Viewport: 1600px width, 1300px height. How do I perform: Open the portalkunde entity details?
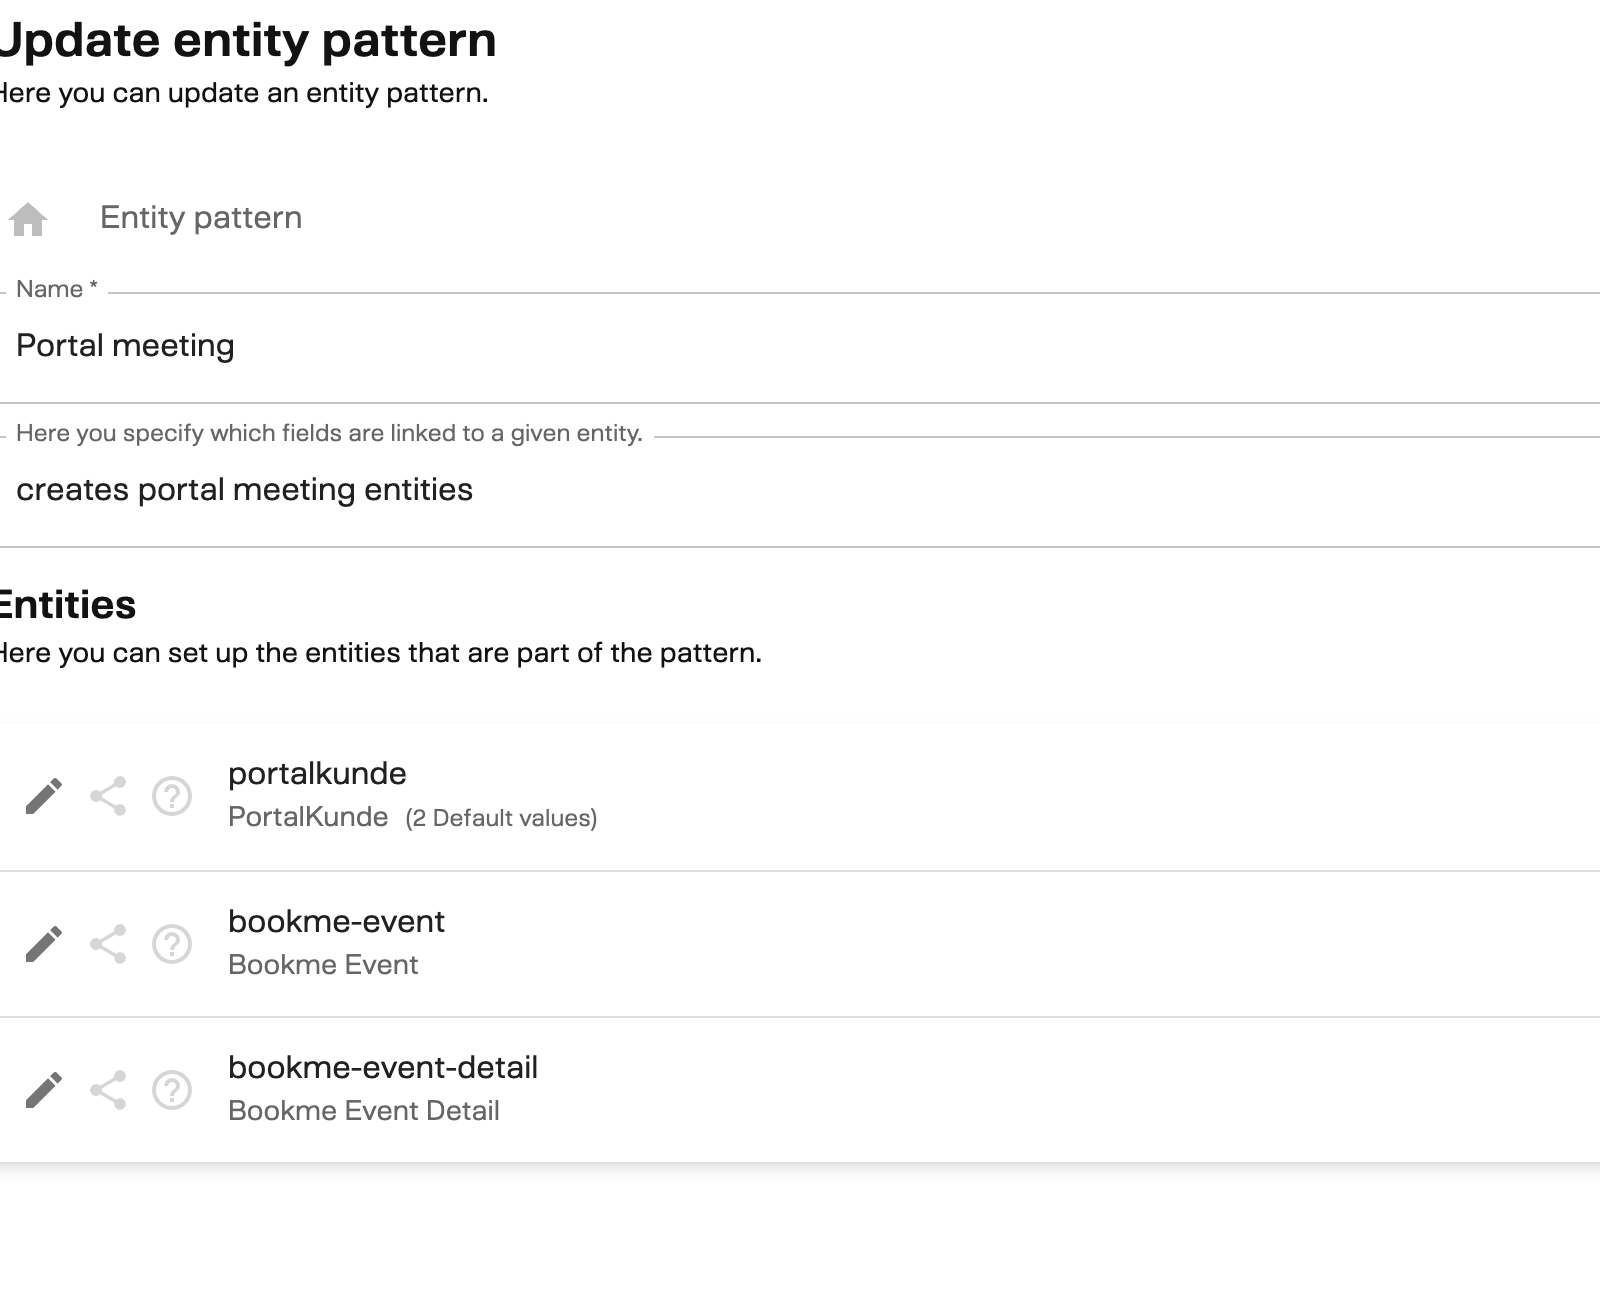click(x=317, y=773)
